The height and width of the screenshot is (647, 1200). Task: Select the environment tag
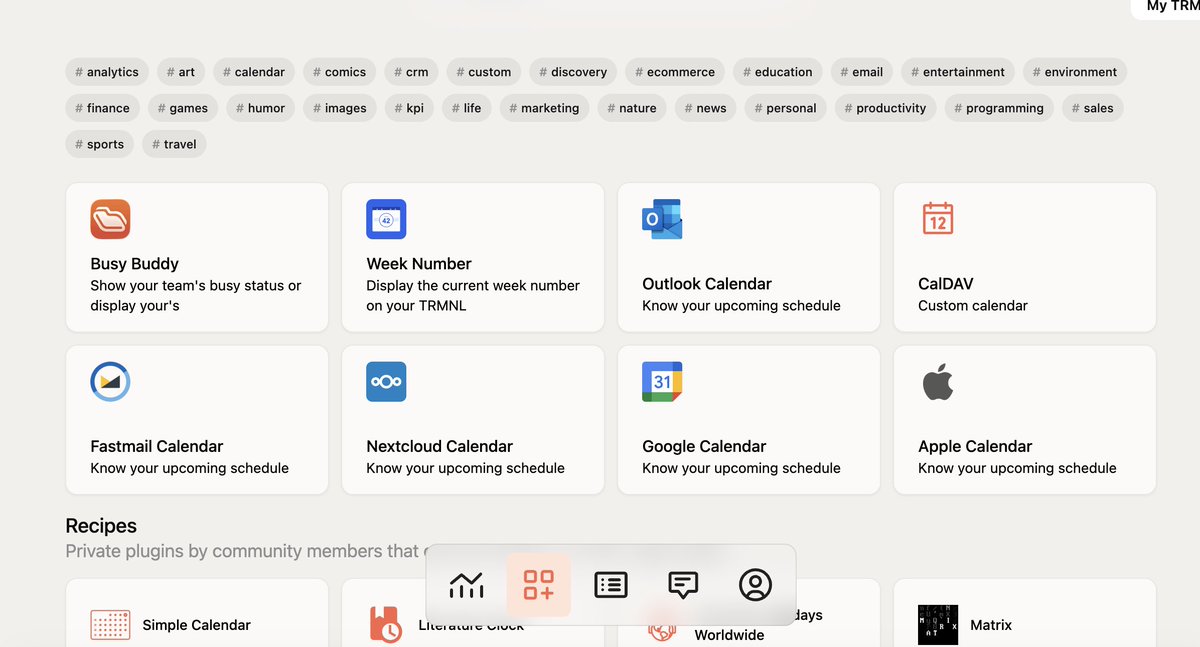pos(1075,72)
